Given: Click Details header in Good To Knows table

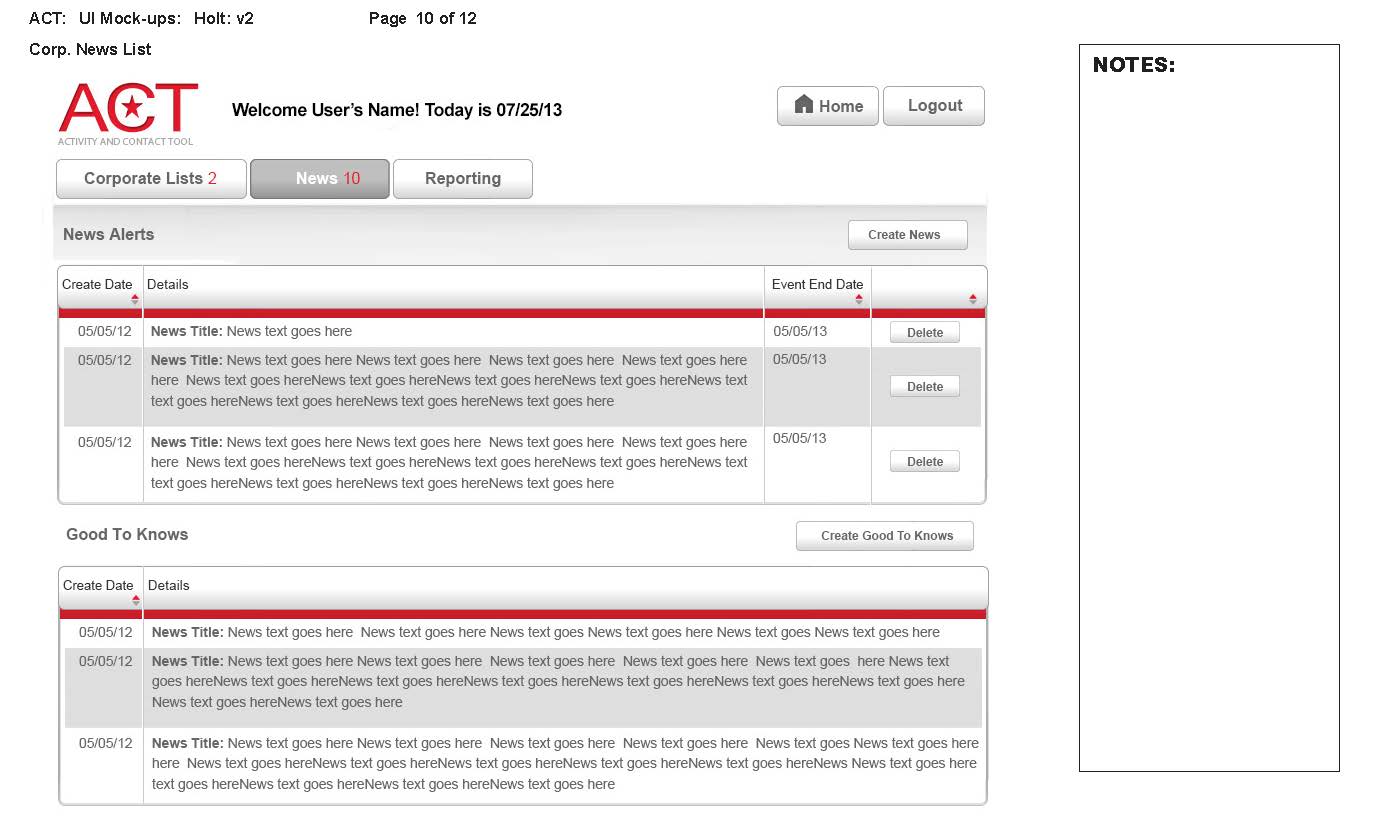Looking at the screenshot, I should [169, 586].
